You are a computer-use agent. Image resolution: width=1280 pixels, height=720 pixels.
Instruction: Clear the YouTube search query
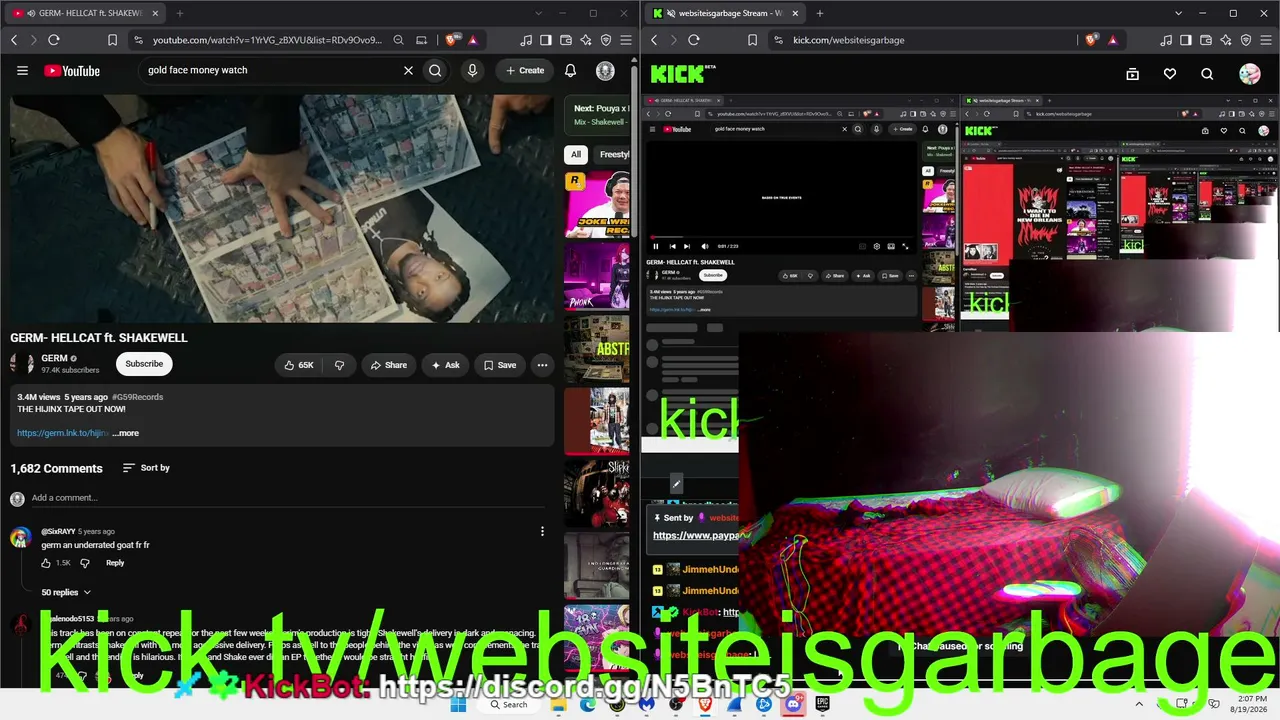[408, 71]
